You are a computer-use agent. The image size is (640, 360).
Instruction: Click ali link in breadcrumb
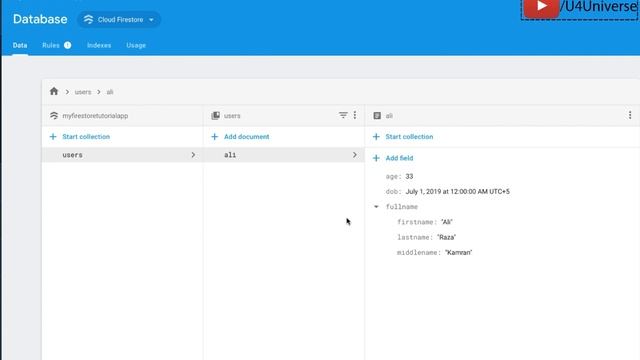click(110, 92)
